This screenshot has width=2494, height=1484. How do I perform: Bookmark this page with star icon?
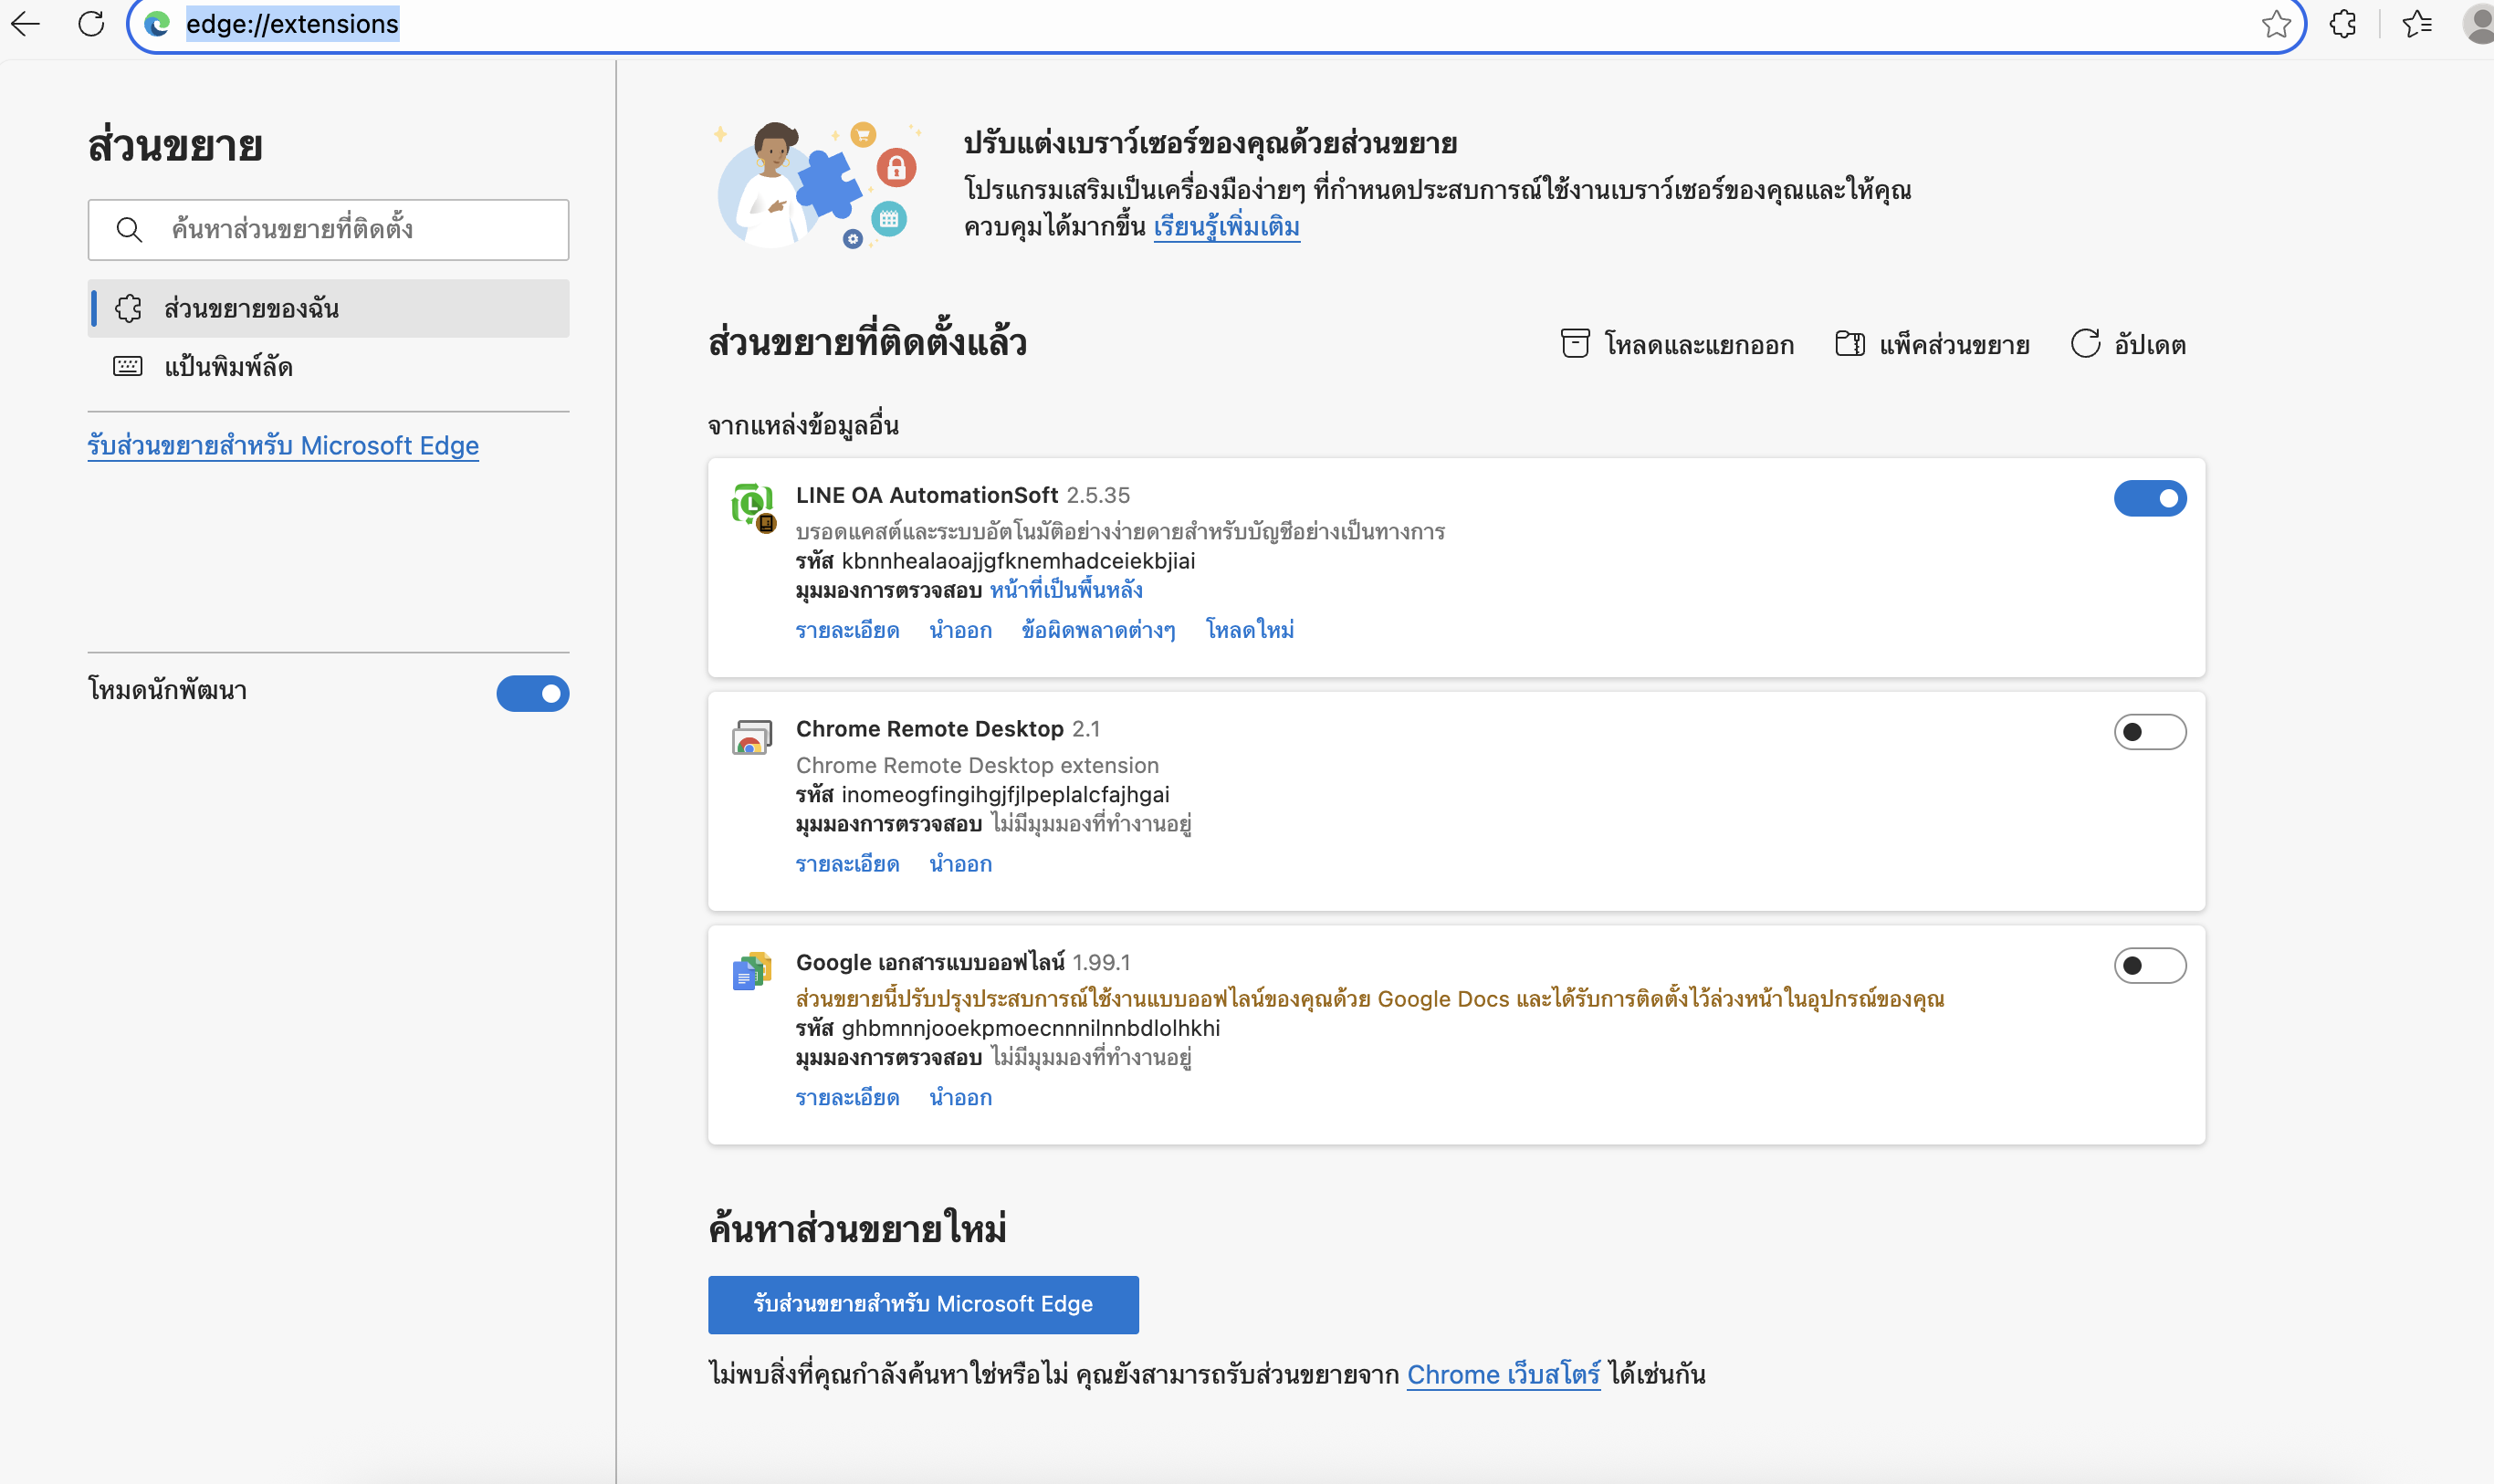point(2276,24)
